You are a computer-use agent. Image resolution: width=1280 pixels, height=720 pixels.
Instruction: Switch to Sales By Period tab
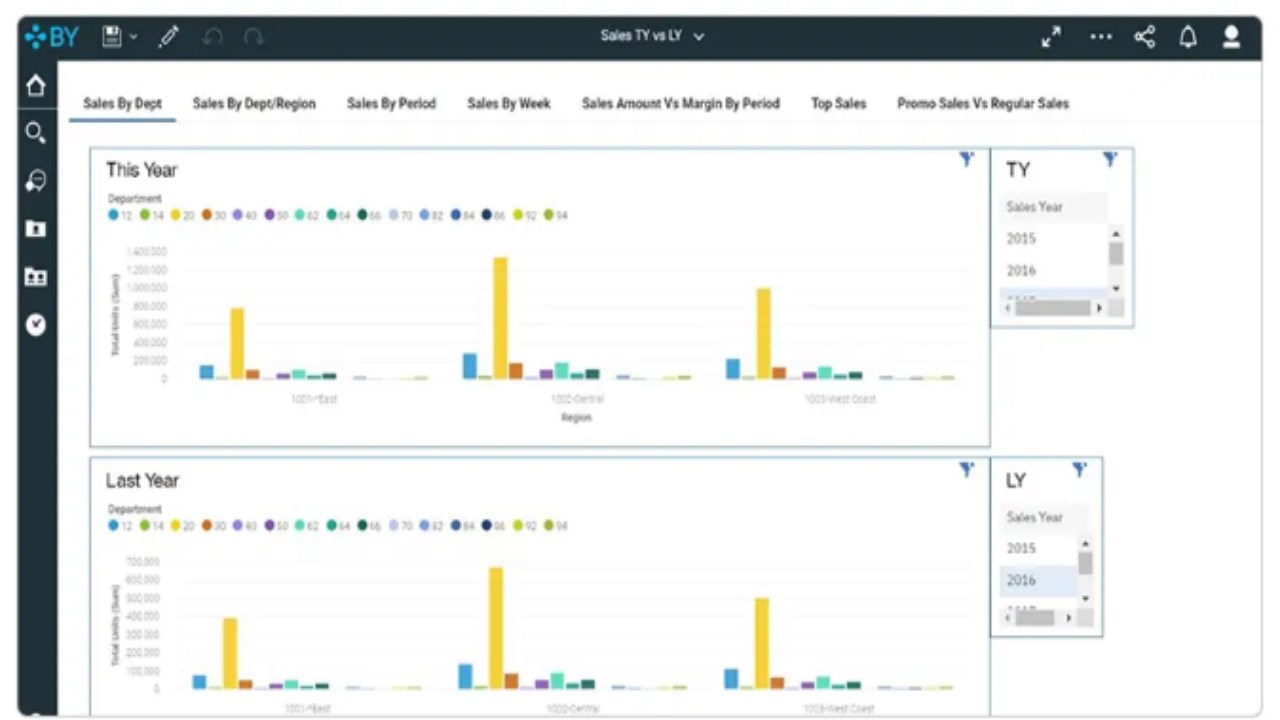pyautogui.click(x=391, y=103)
